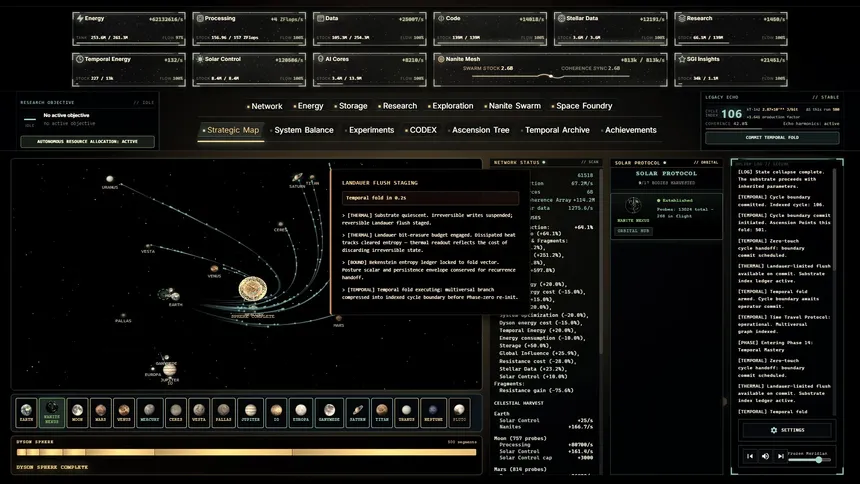This screenshot has width=860, height=484.
Task: Select the Mars tile in body bar
Action: pyautogui.click(x=101, y=413)
